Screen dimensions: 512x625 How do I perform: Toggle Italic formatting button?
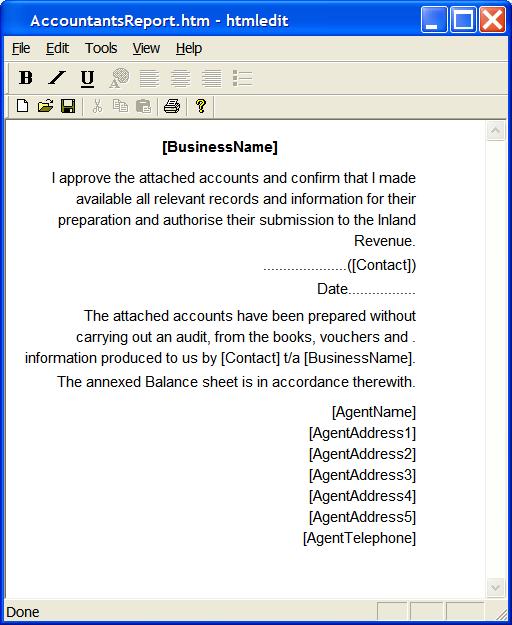click(x=57, y=78)
